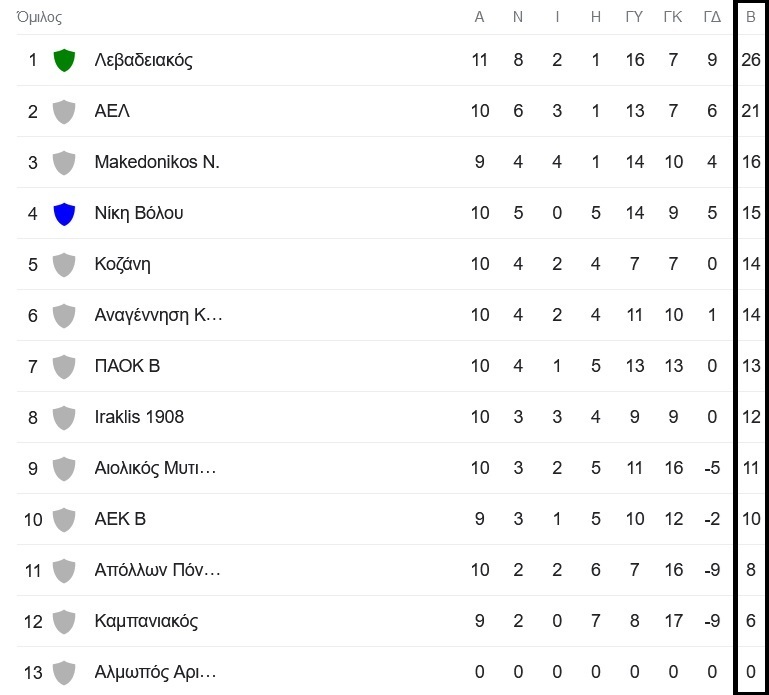Click the blue Νίκη Βόλου shield icon

click(x=64, y=214)
